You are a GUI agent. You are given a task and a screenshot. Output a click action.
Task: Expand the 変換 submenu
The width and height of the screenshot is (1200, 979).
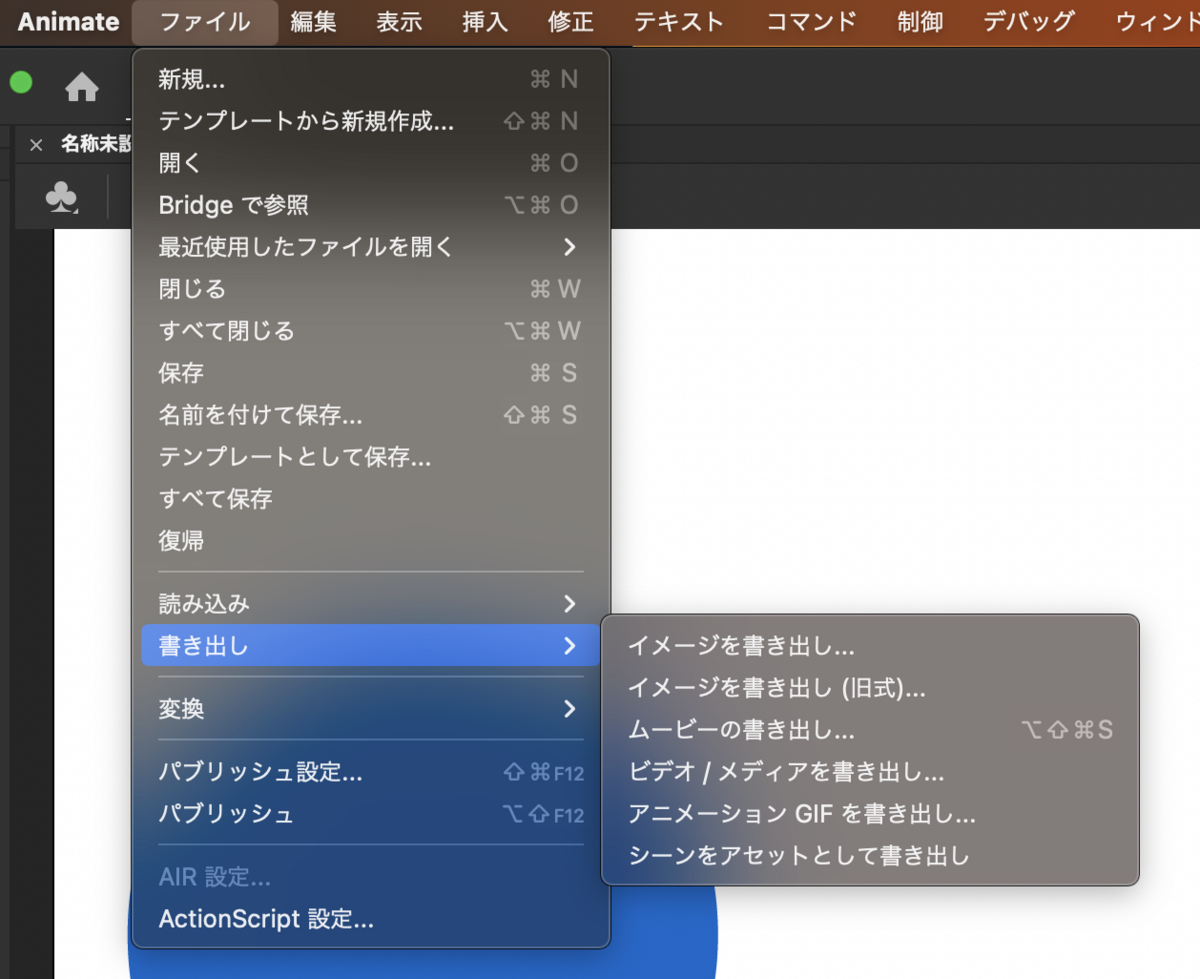pyautogui.click(x=371, y=709)
